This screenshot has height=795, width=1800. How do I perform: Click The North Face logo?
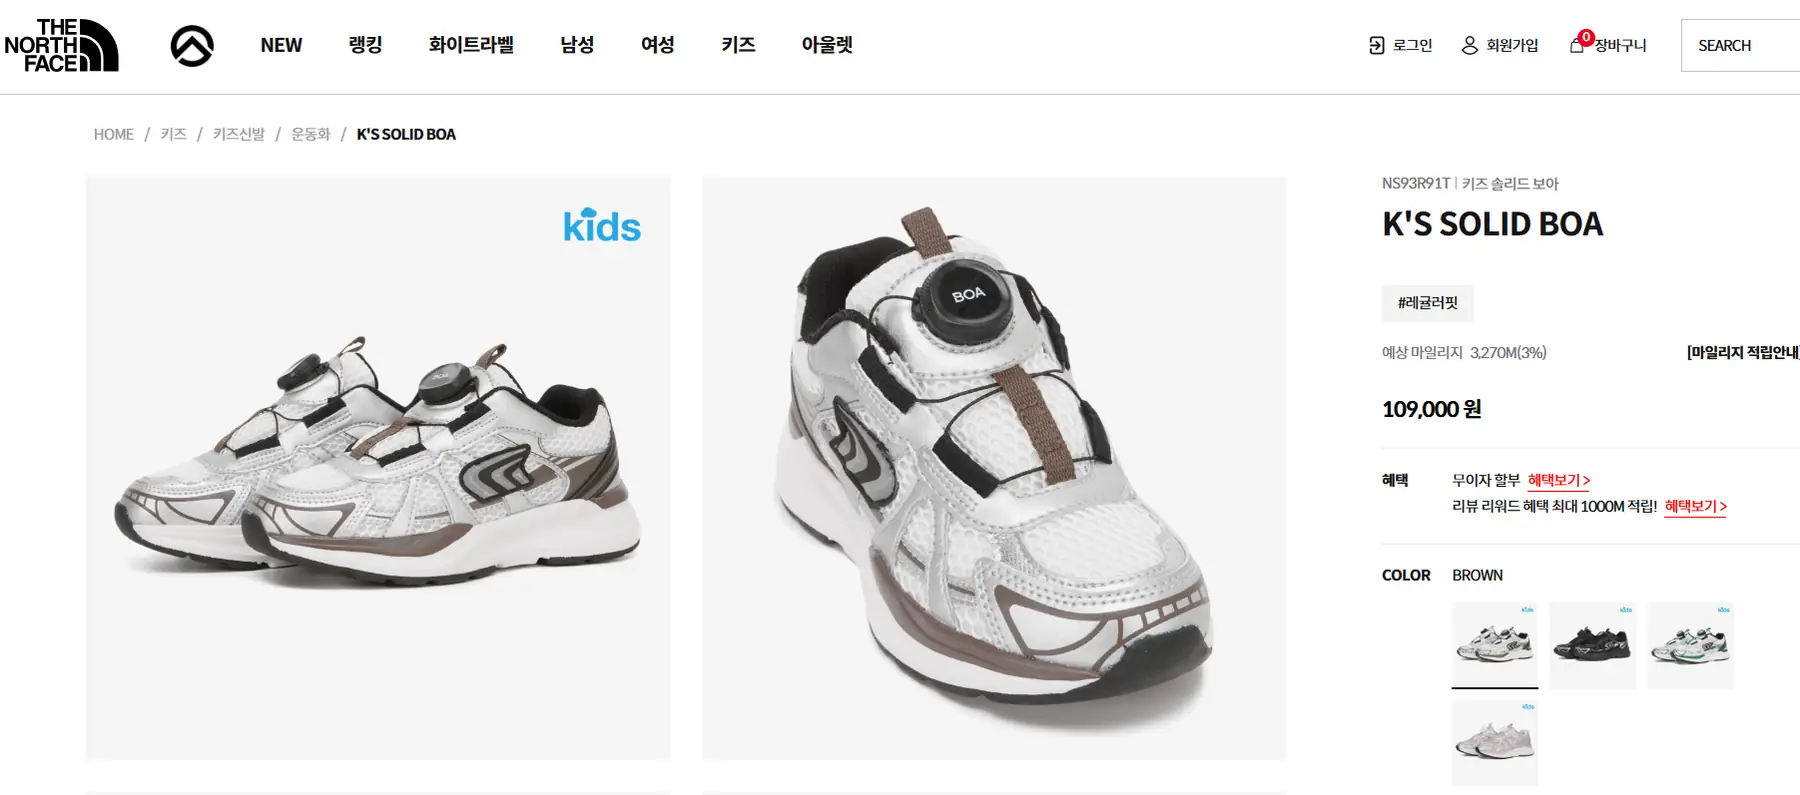coord(61,45)
